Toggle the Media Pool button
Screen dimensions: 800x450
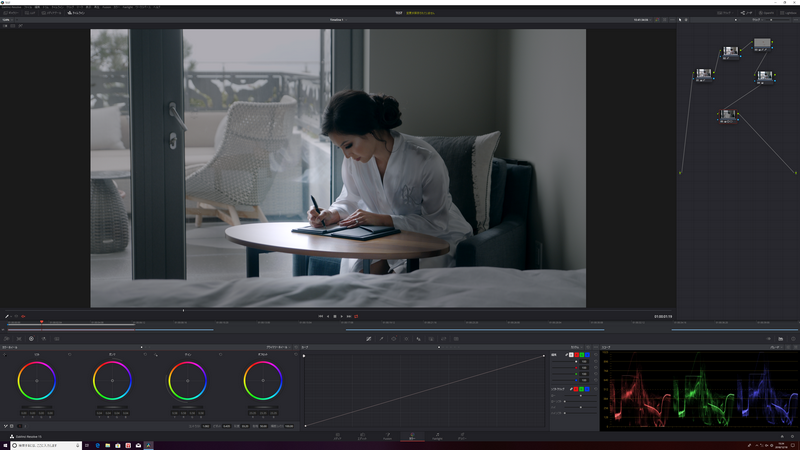[51, 13]
